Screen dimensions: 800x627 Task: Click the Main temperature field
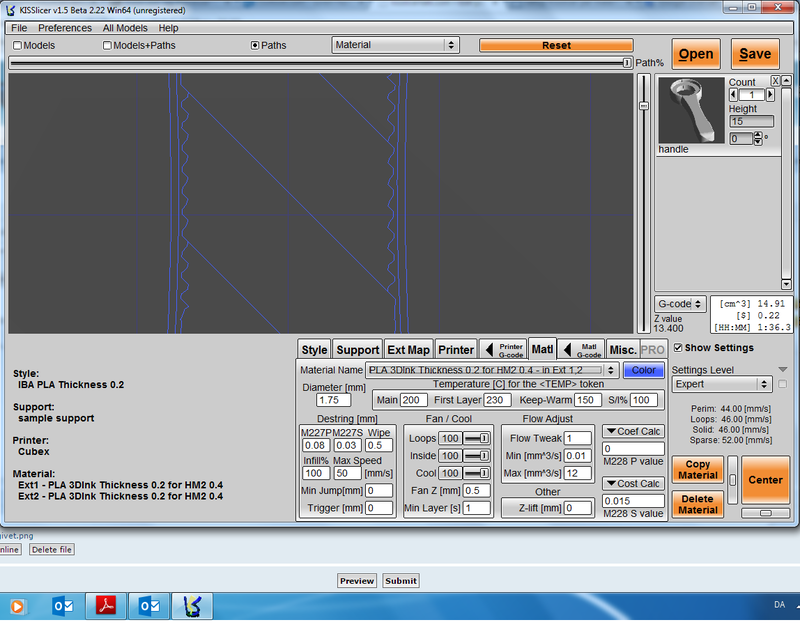[416, 400]
